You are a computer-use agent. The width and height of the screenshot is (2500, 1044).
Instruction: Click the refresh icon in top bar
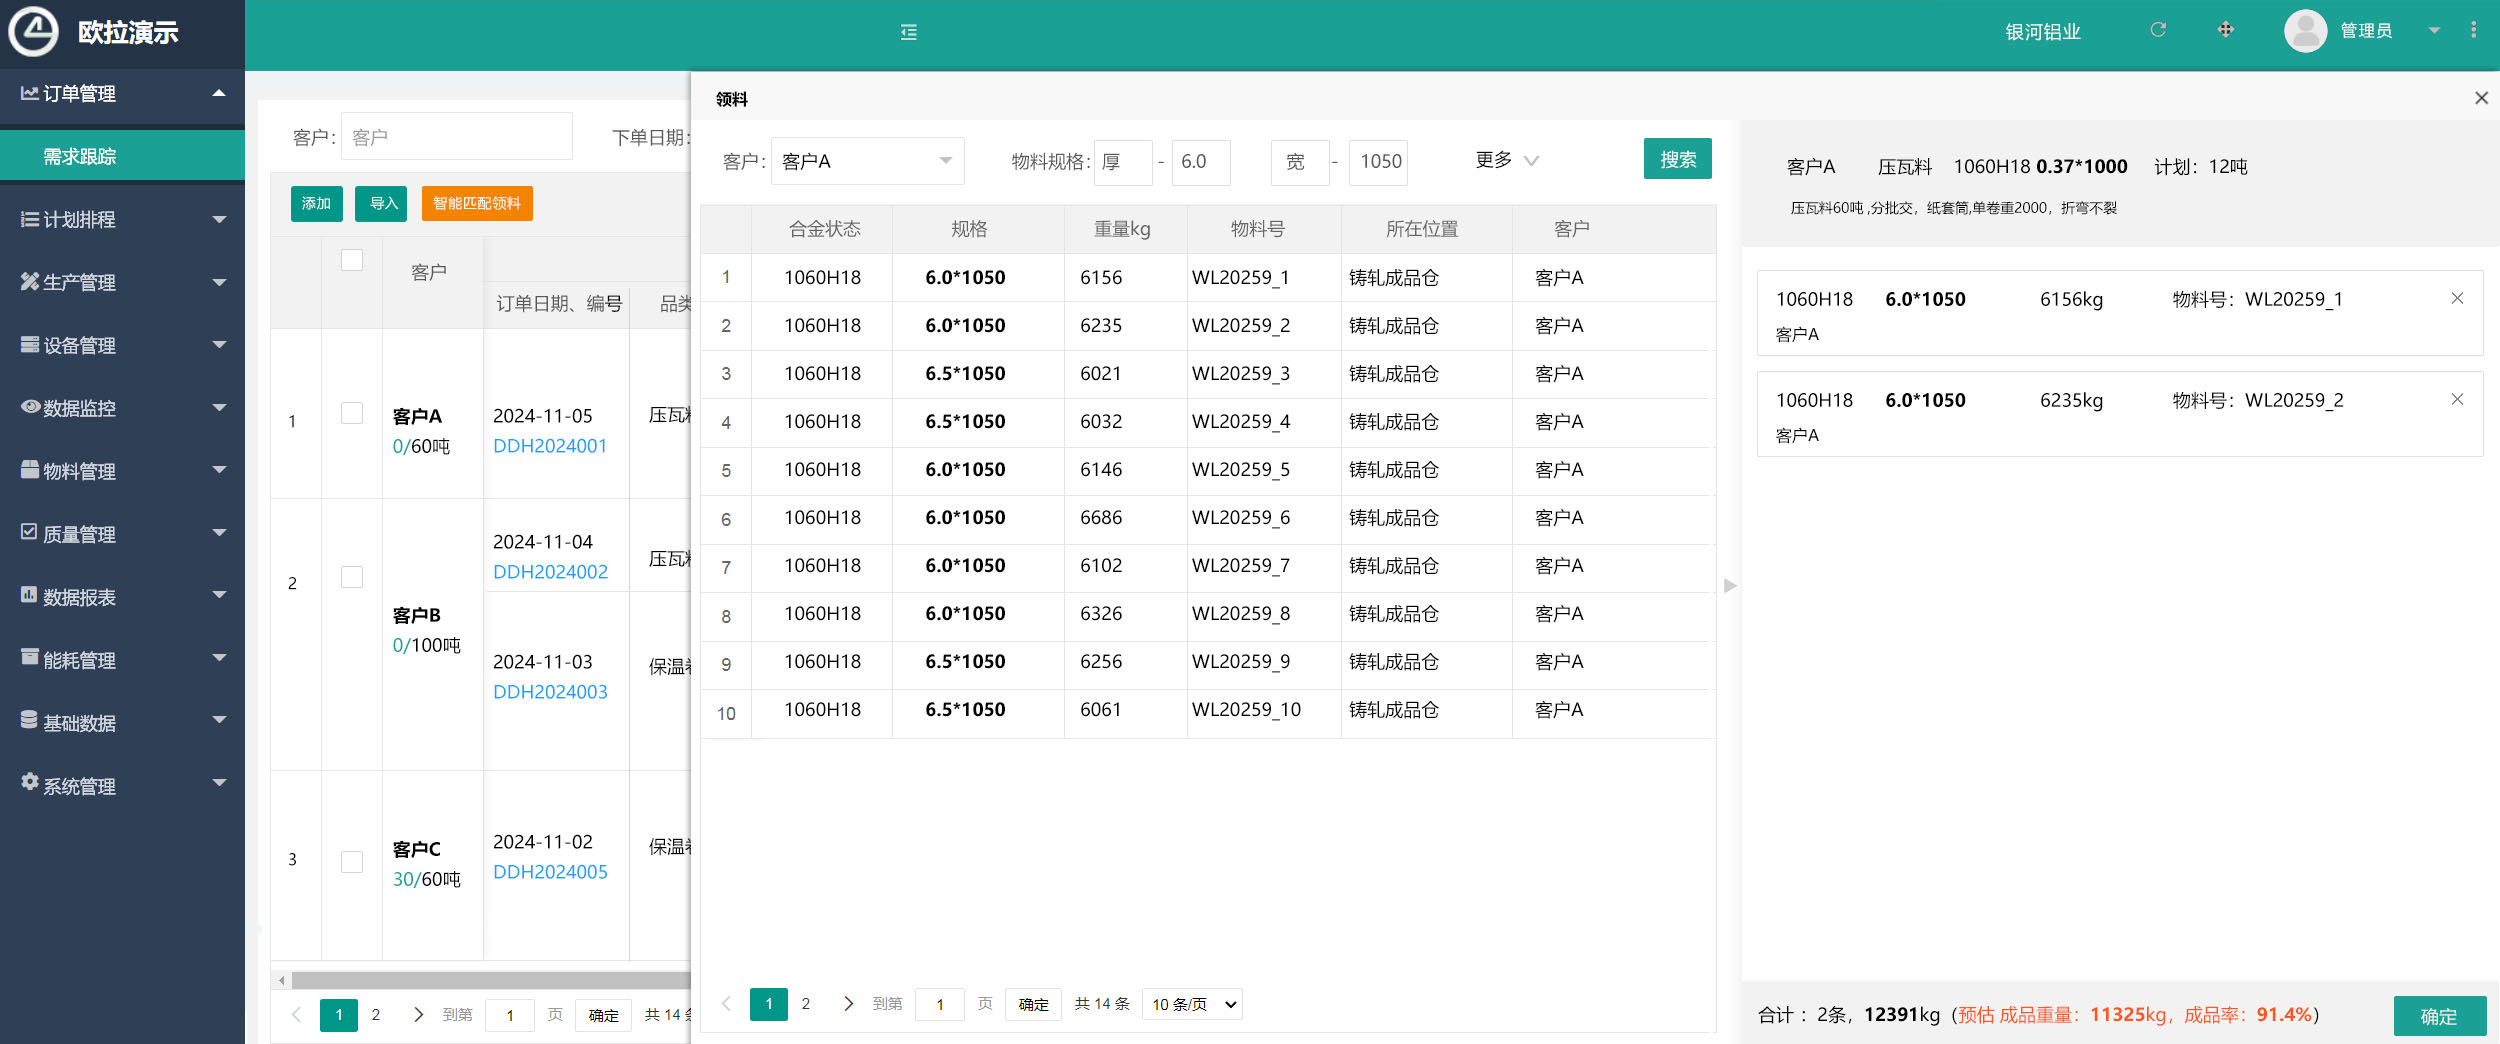click(2158, 30)
